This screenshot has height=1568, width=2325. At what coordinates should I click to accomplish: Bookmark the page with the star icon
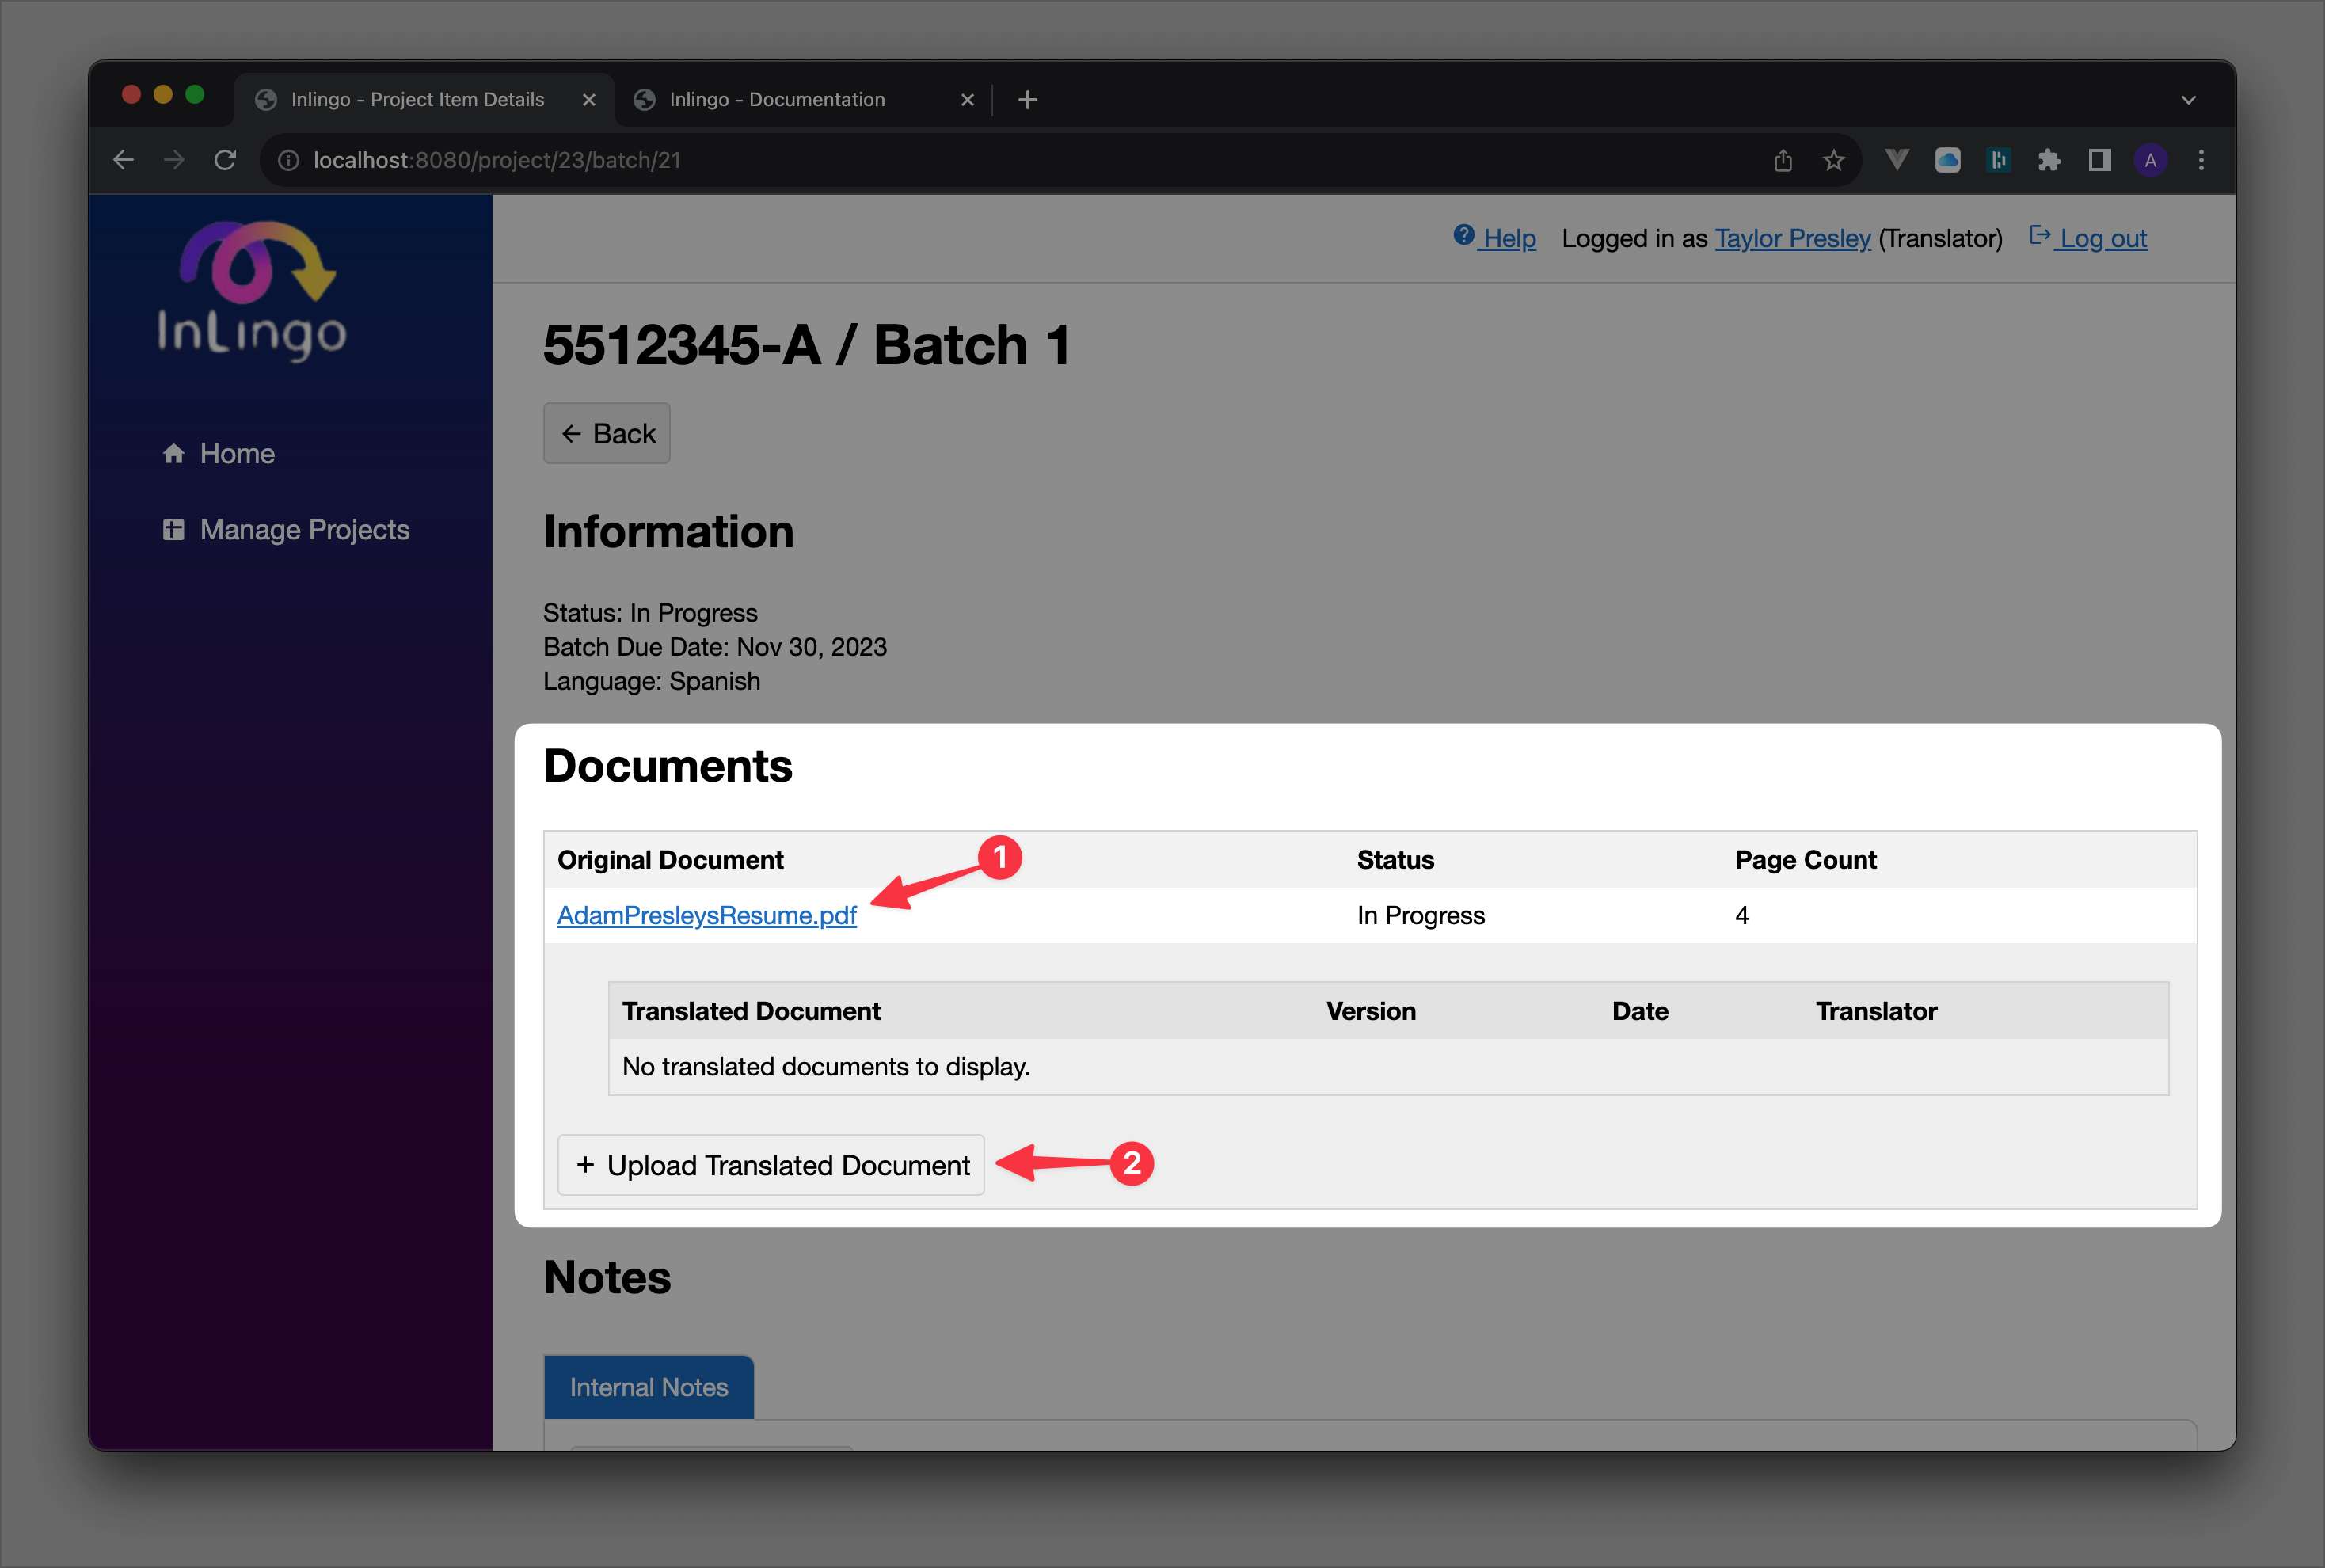pyautogui.click(x=1833, y=160)
